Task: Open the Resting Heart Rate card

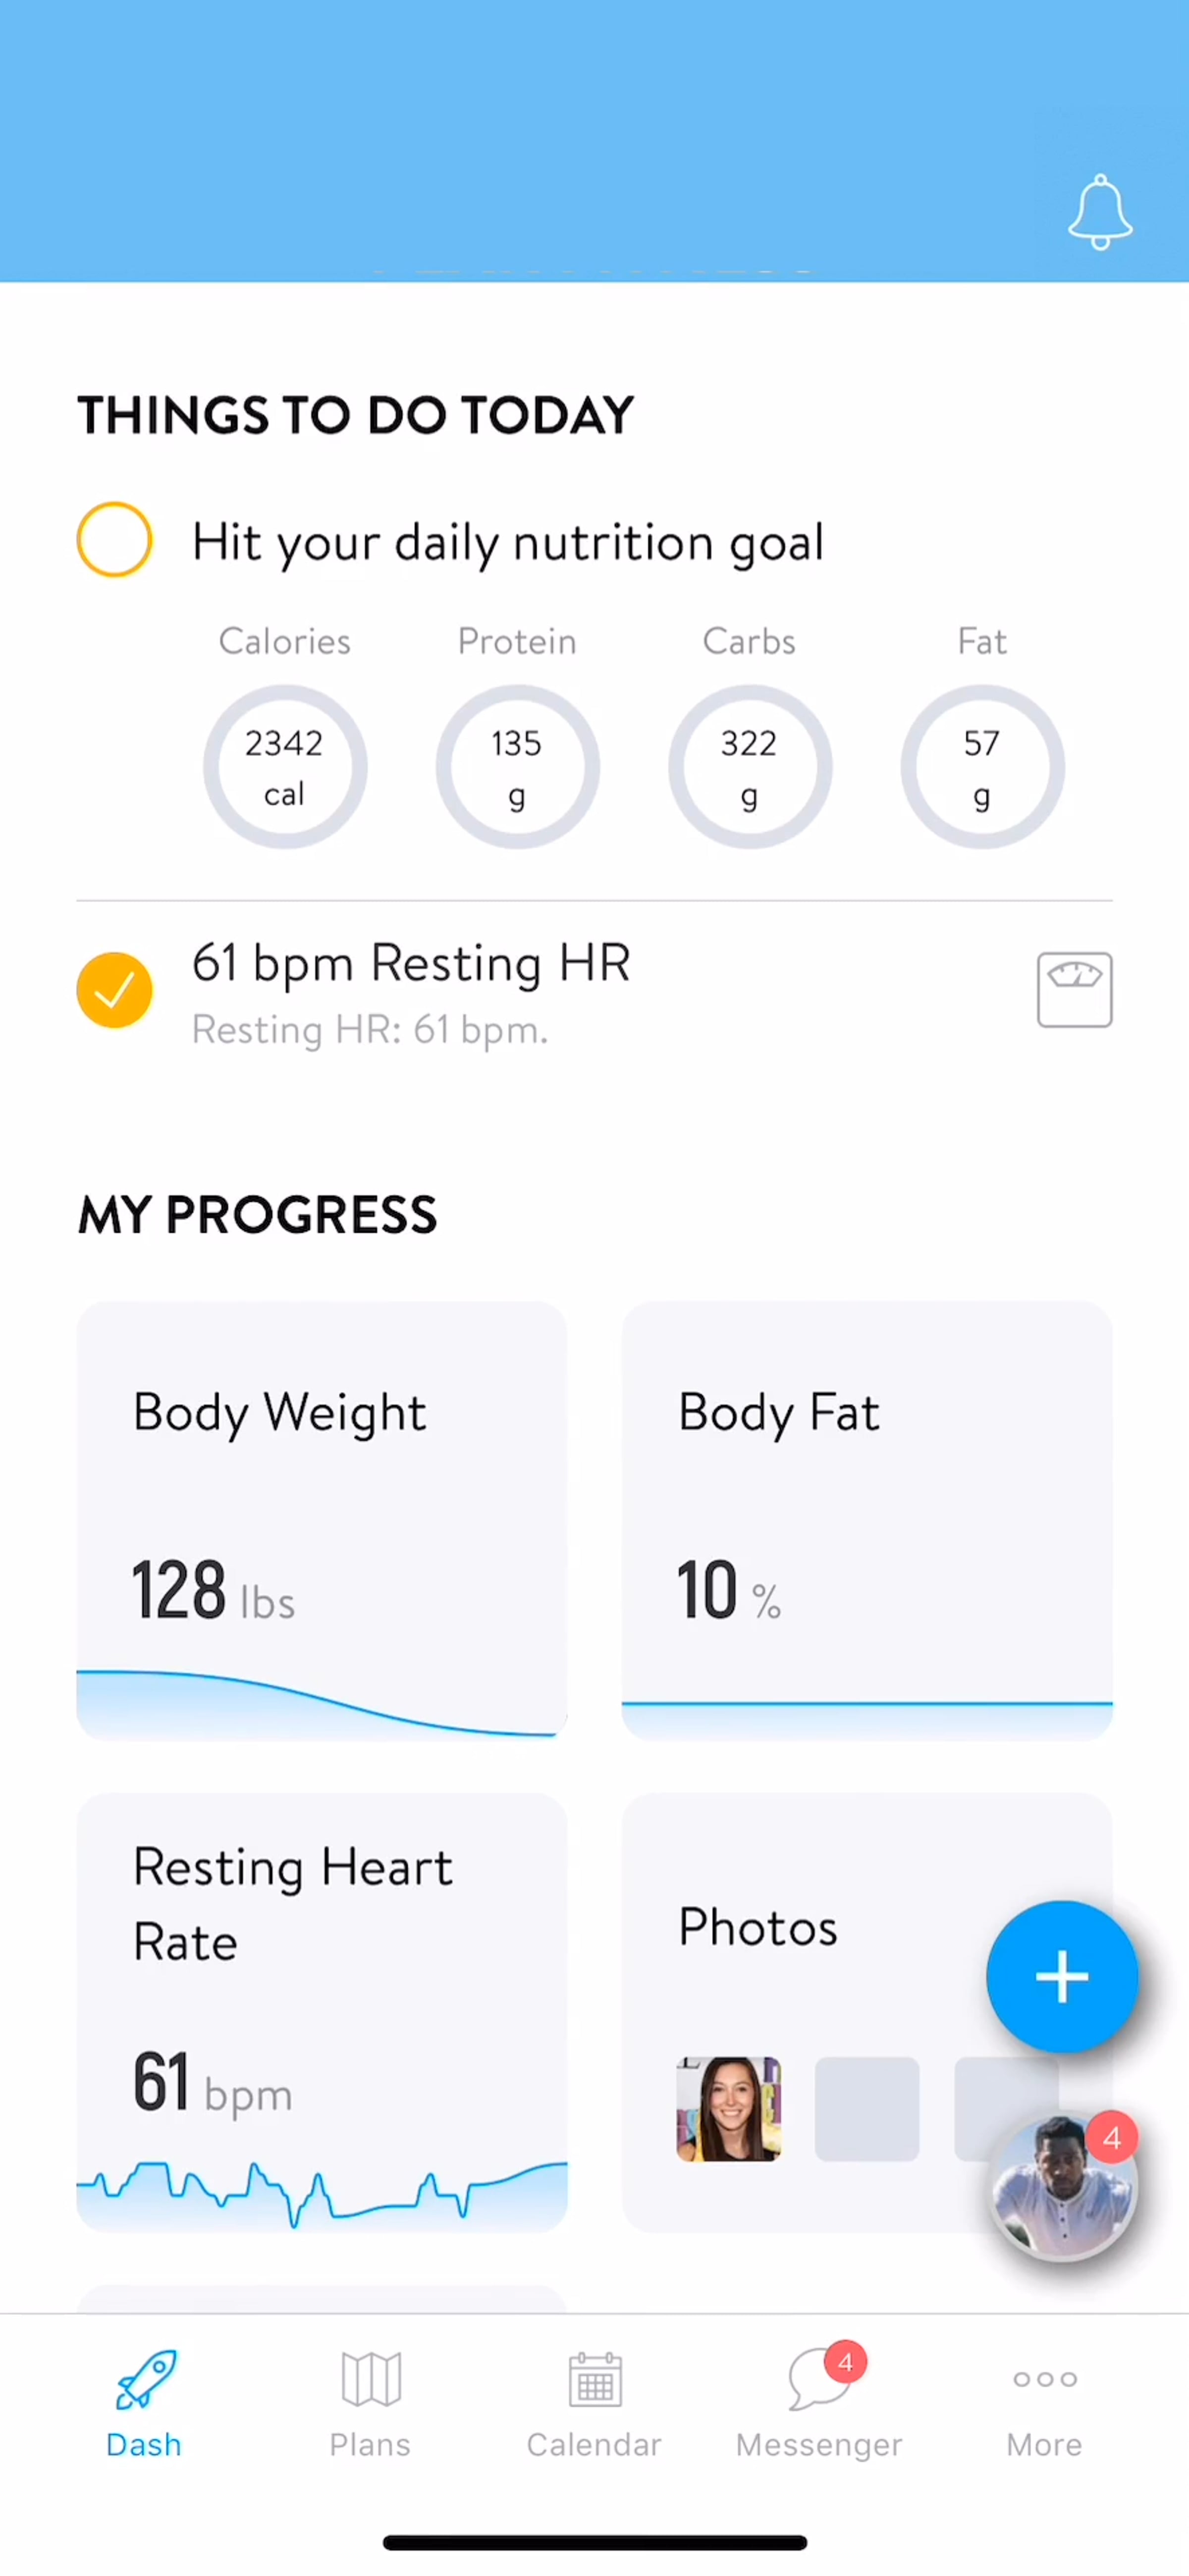Action: [x=322, y=2012]
